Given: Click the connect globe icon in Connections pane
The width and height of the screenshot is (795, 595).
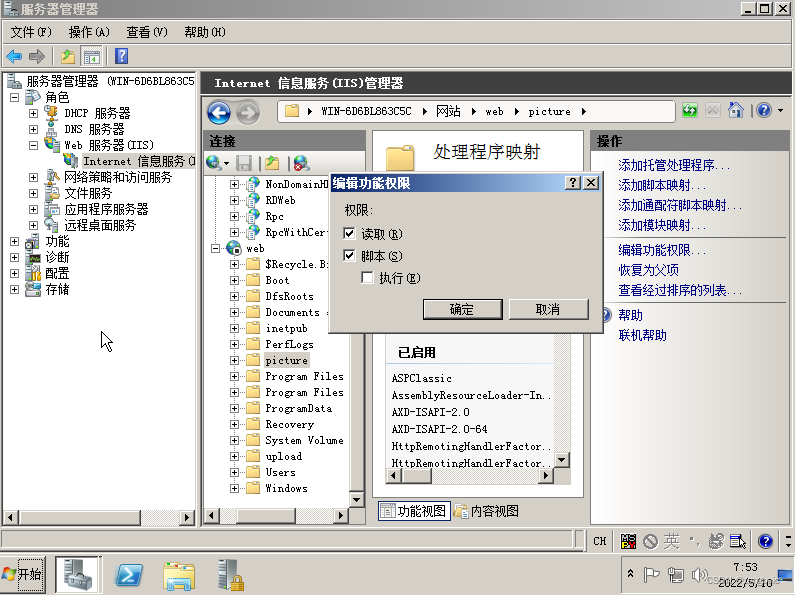Looking at the screenshot, I should 213,163.
